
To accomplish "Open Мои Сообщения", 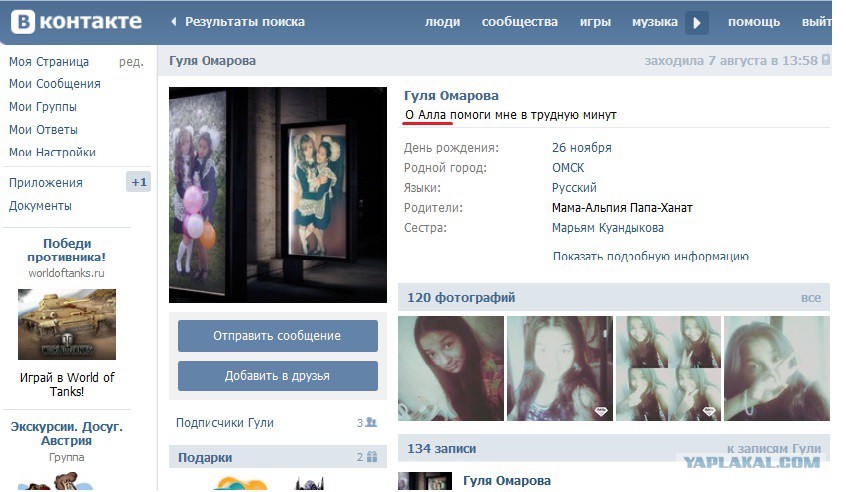I will pyautogui.click(x=54, y=84).
